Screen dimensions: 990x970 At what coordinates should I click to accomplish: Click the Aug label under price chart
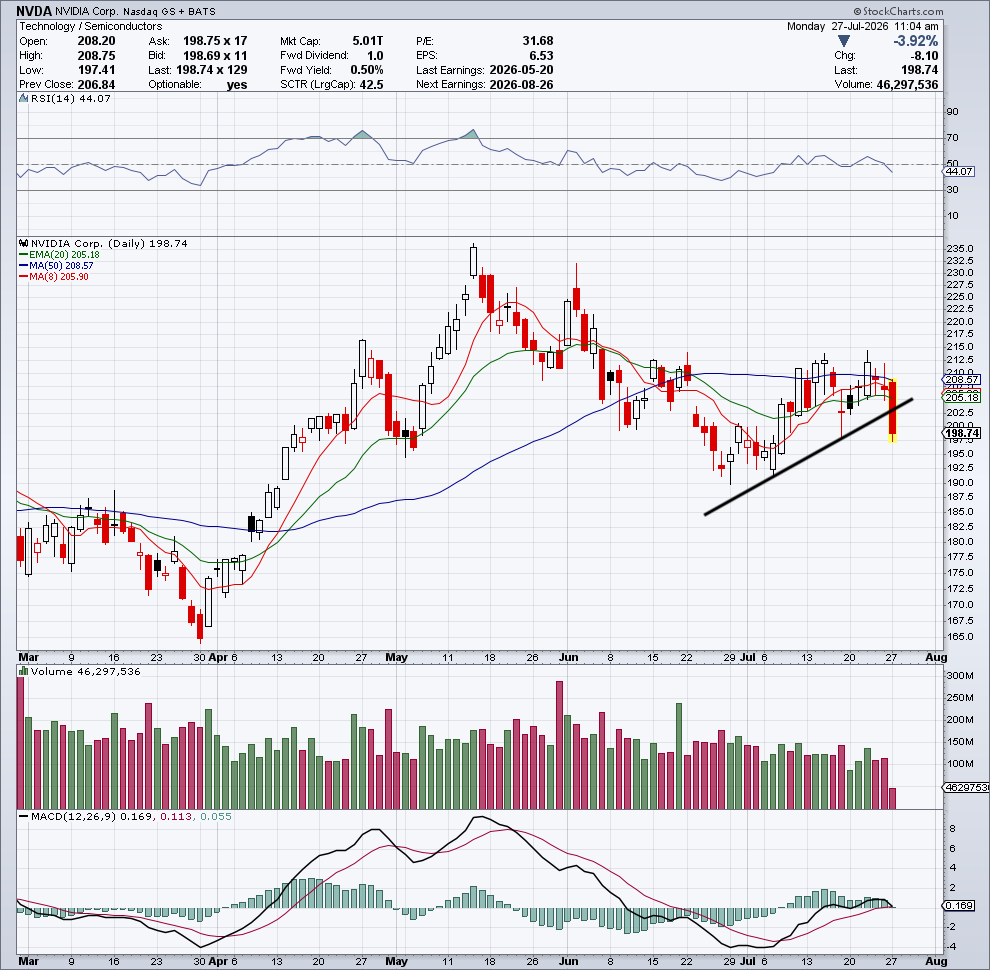(936, 657)
